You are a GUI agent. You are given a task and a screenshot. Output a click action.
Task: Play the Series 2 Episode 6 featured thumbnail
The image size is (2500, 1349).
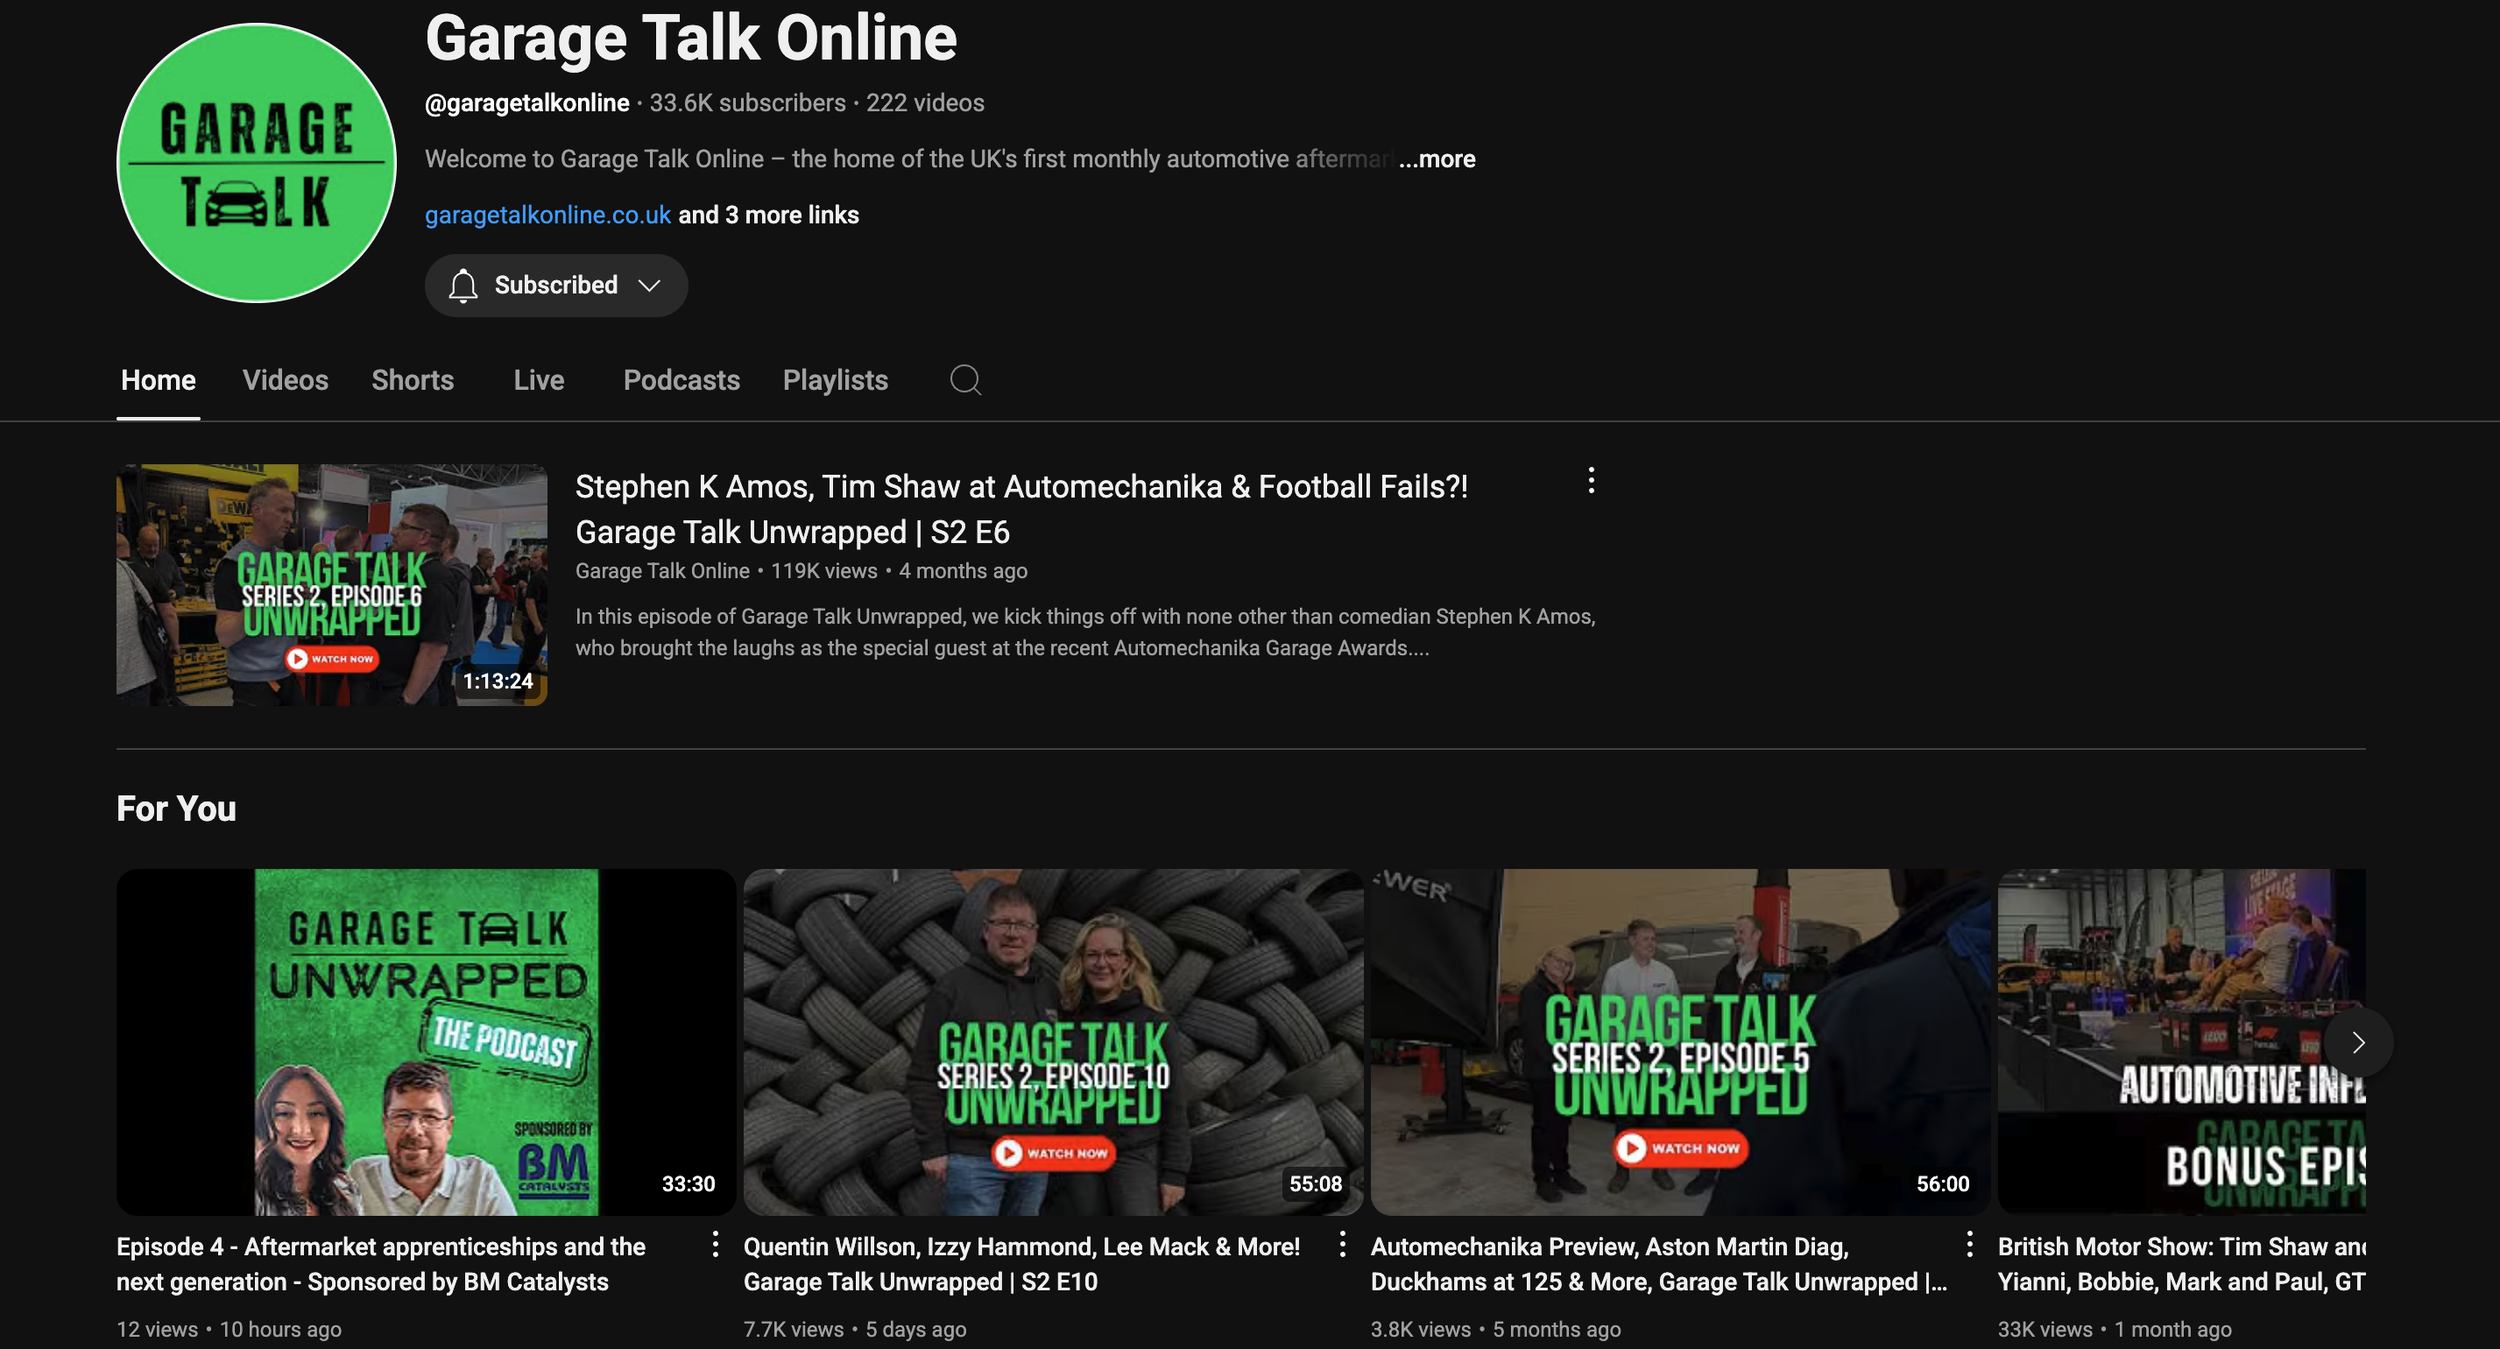[x=331, y=585]
